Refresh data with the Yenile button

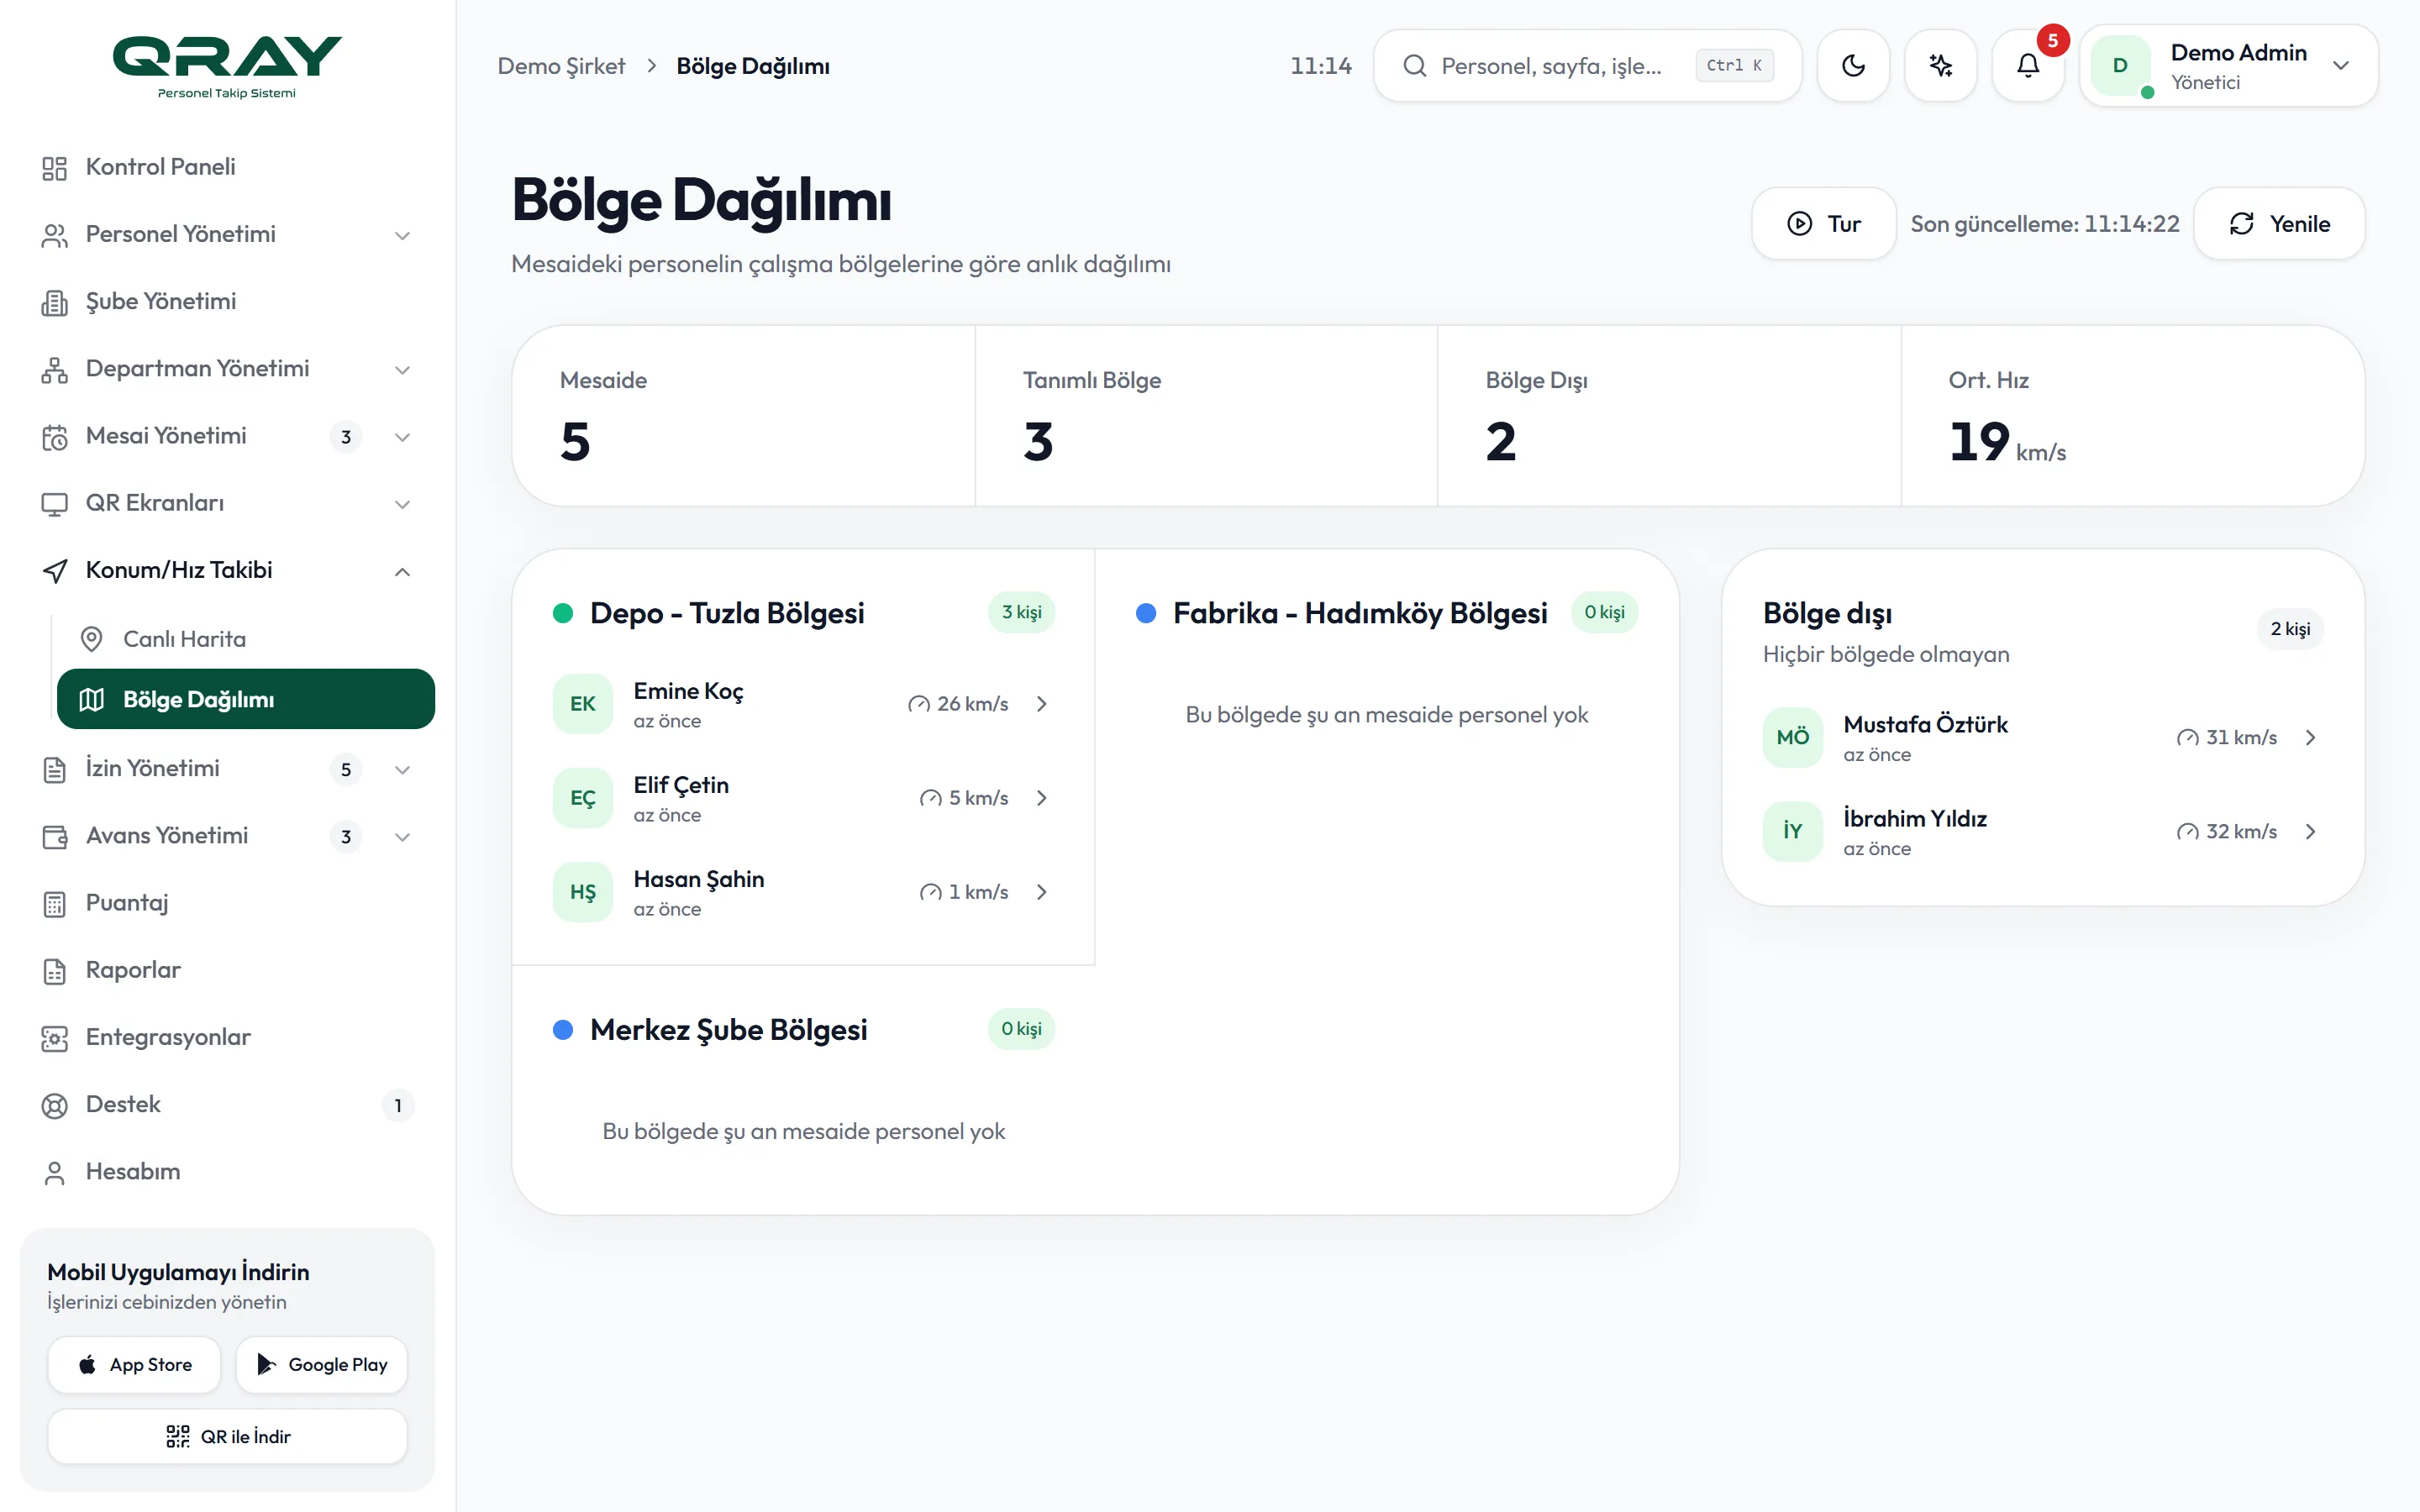(x=2279, y=223)
